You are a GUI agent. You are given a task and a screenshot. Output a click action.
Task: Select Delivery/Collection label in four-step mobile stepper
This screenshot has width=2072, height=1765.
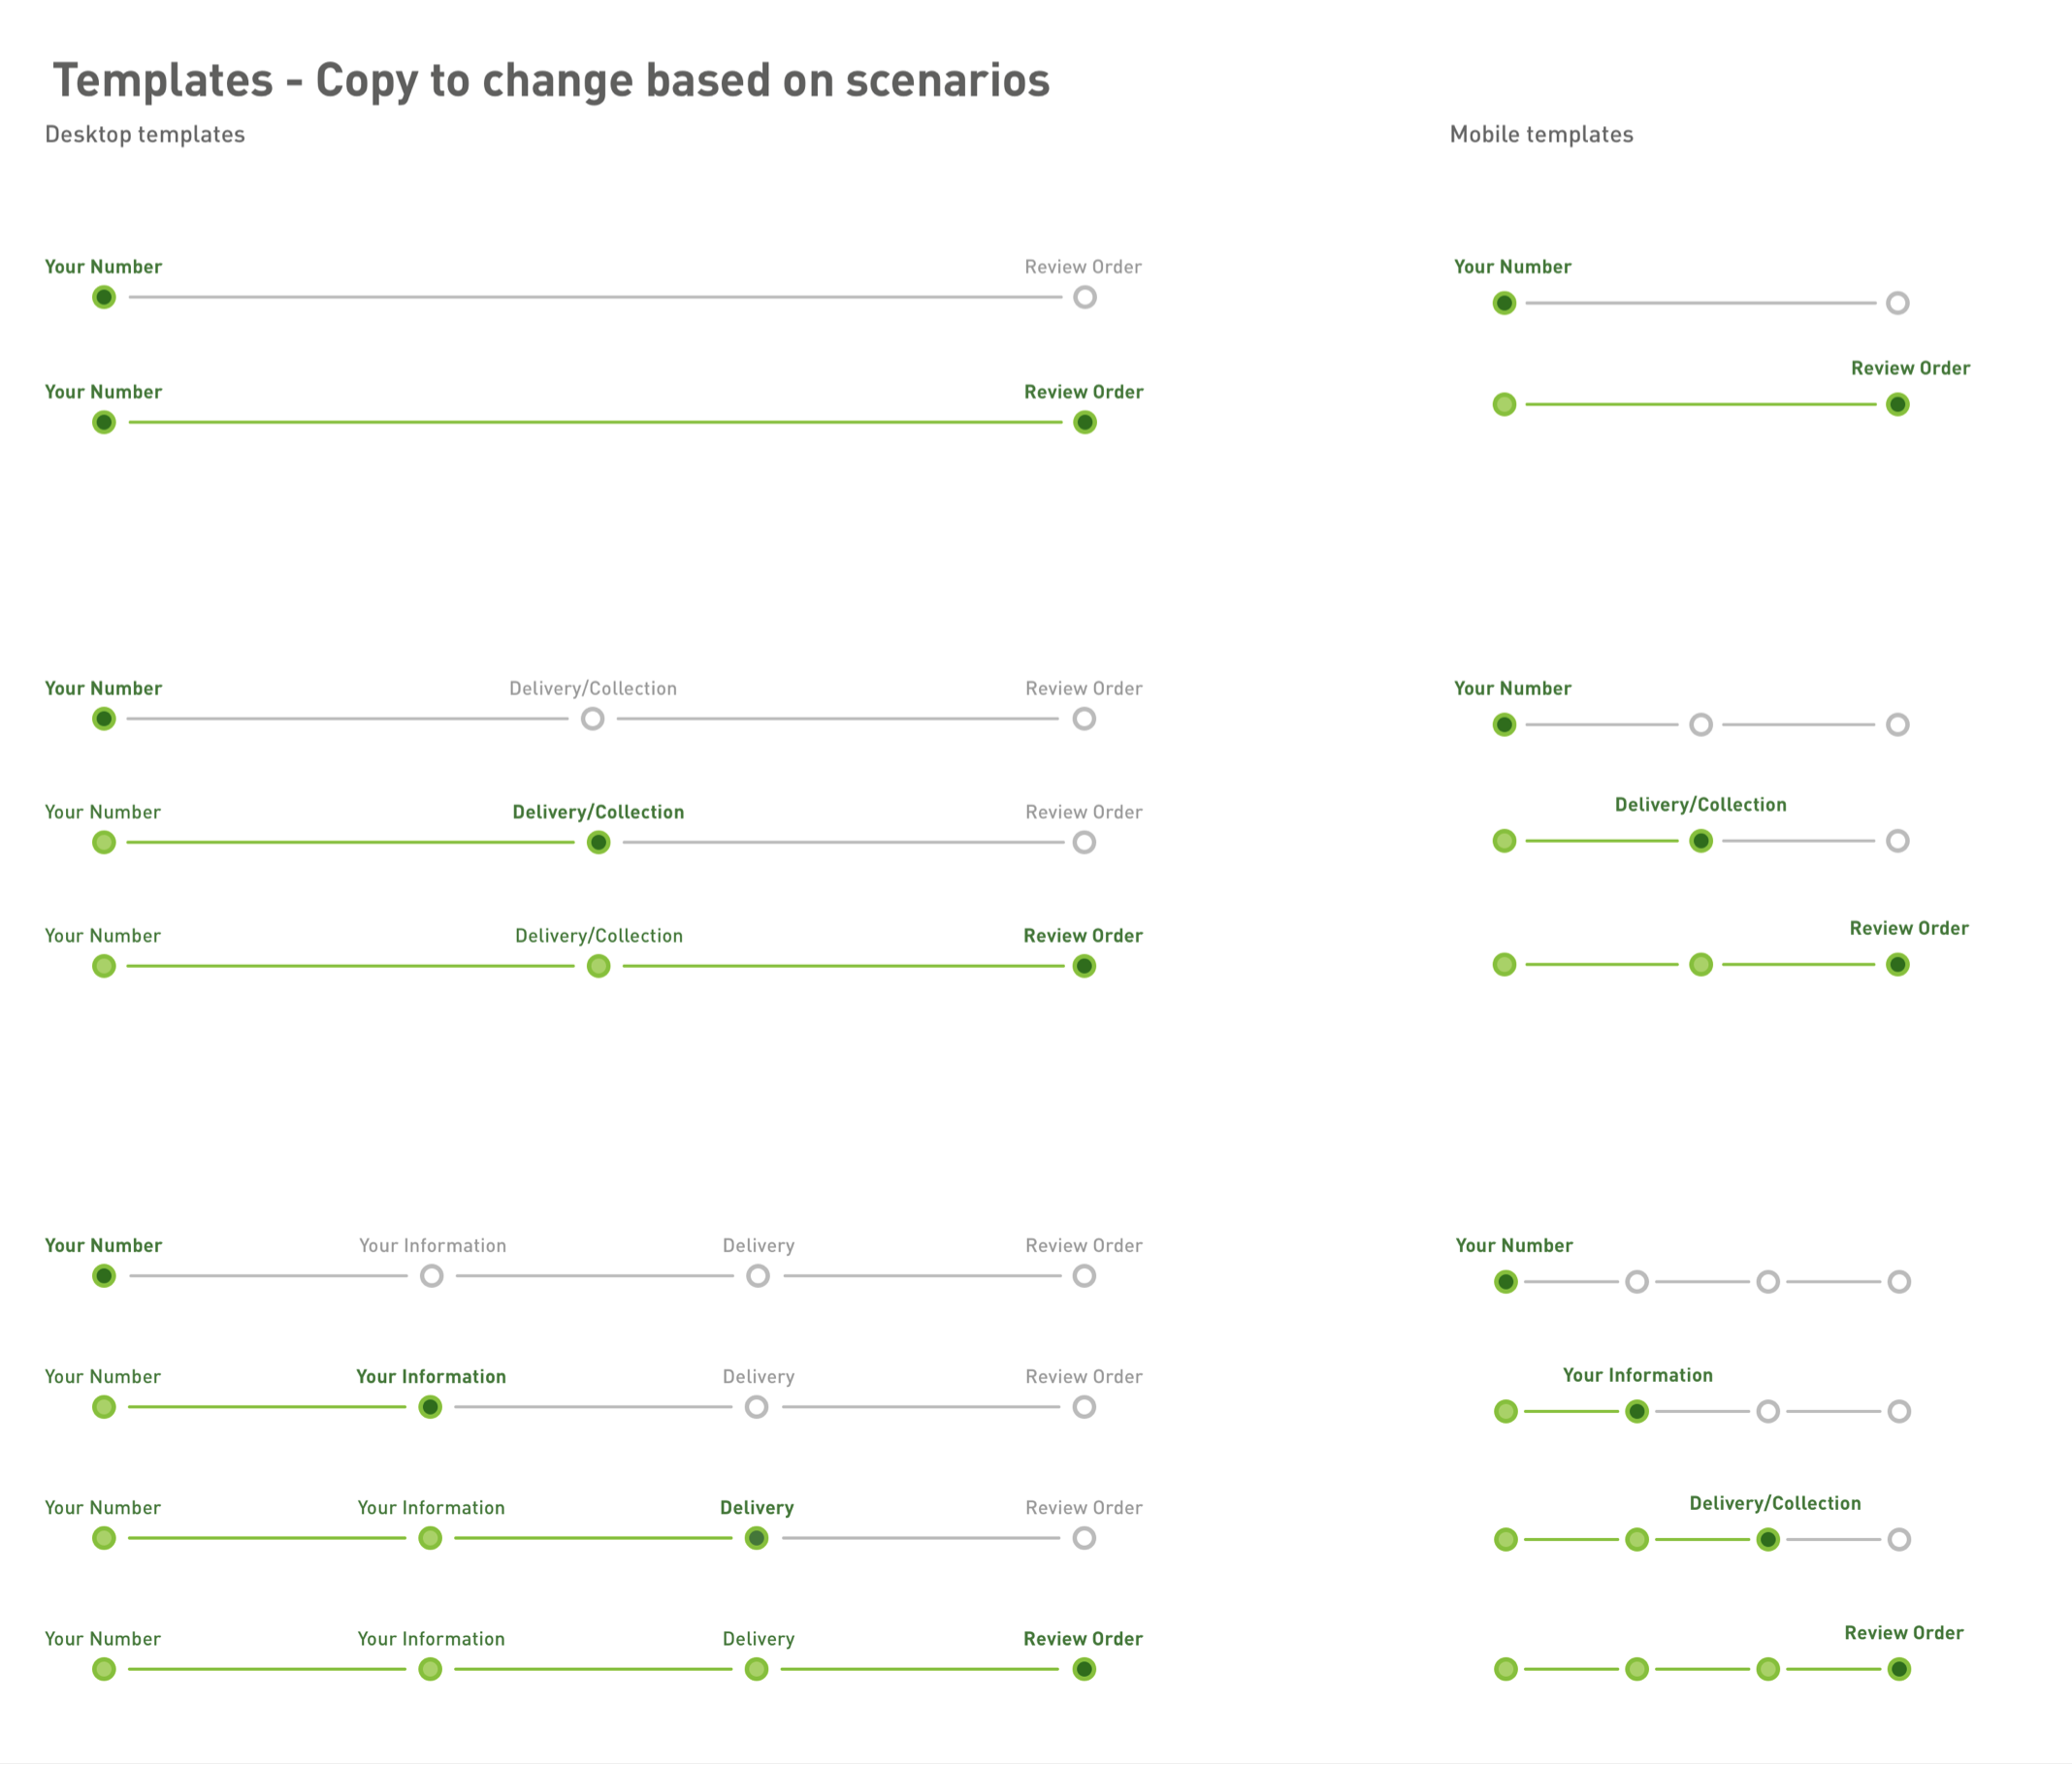pyautogui.click(x=1775, y=1503)
